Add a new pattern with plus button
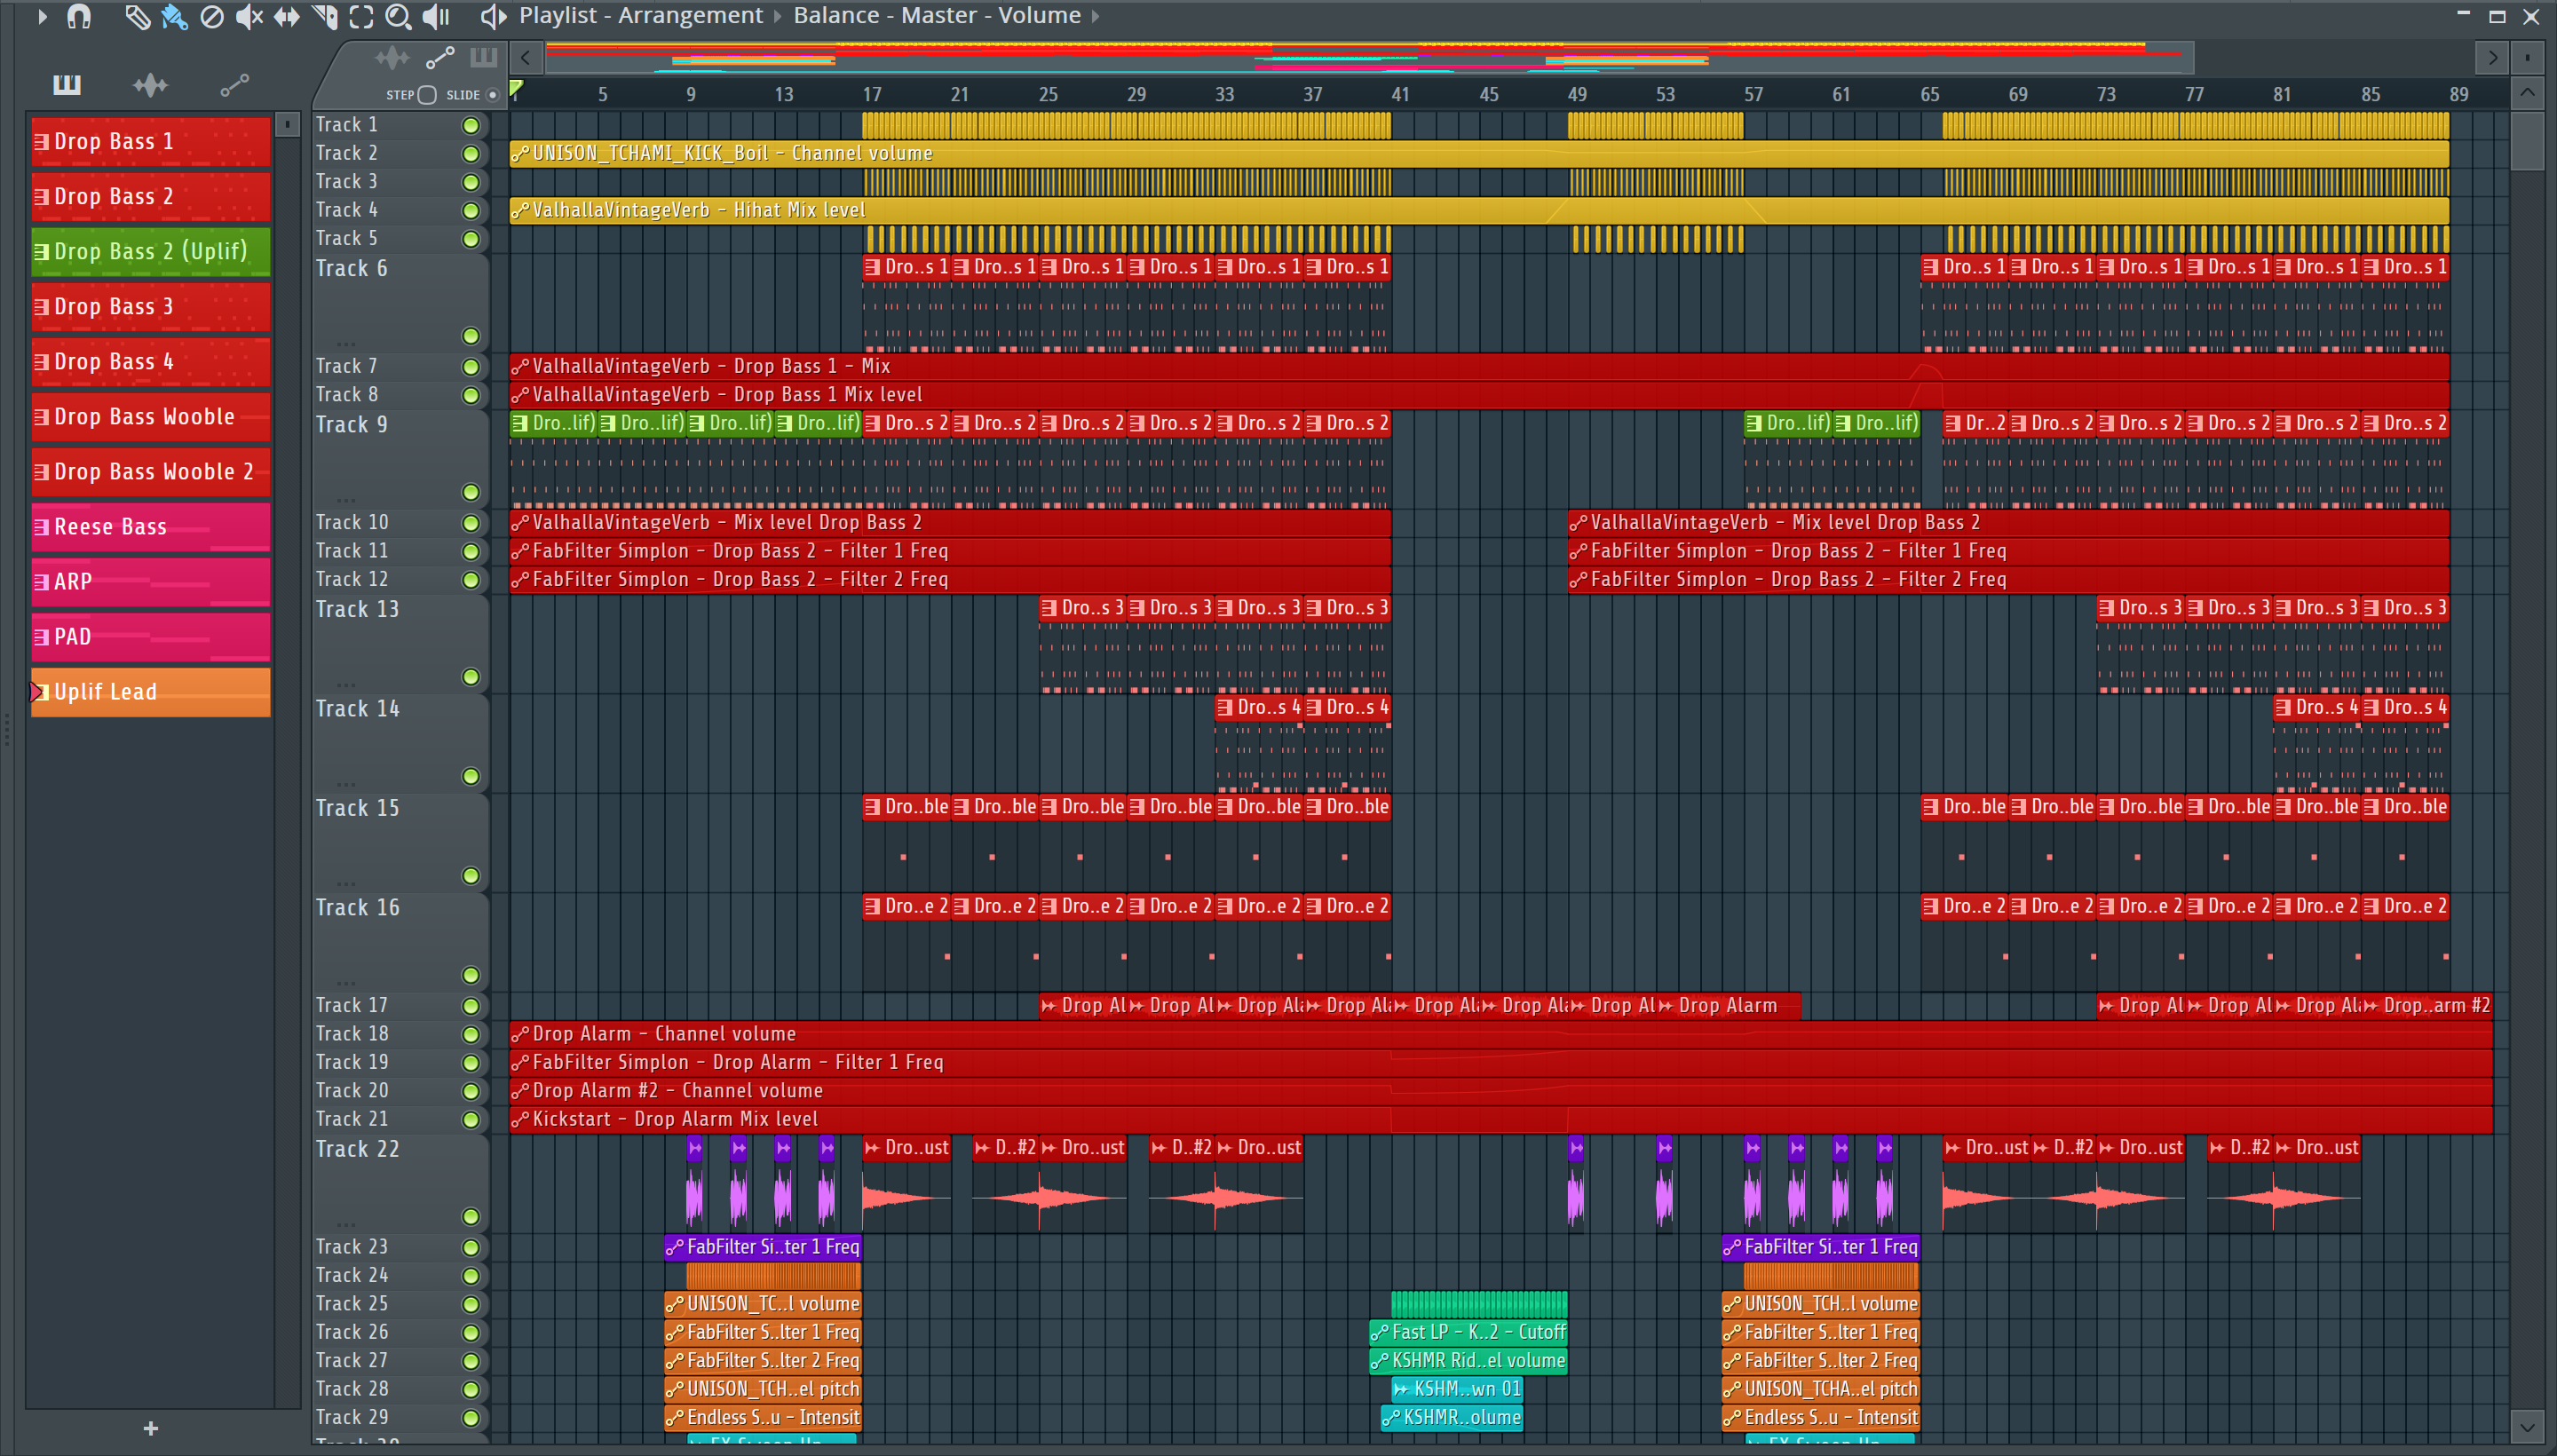Viewport: 2557px width, 1456px height. point(150,1428)
